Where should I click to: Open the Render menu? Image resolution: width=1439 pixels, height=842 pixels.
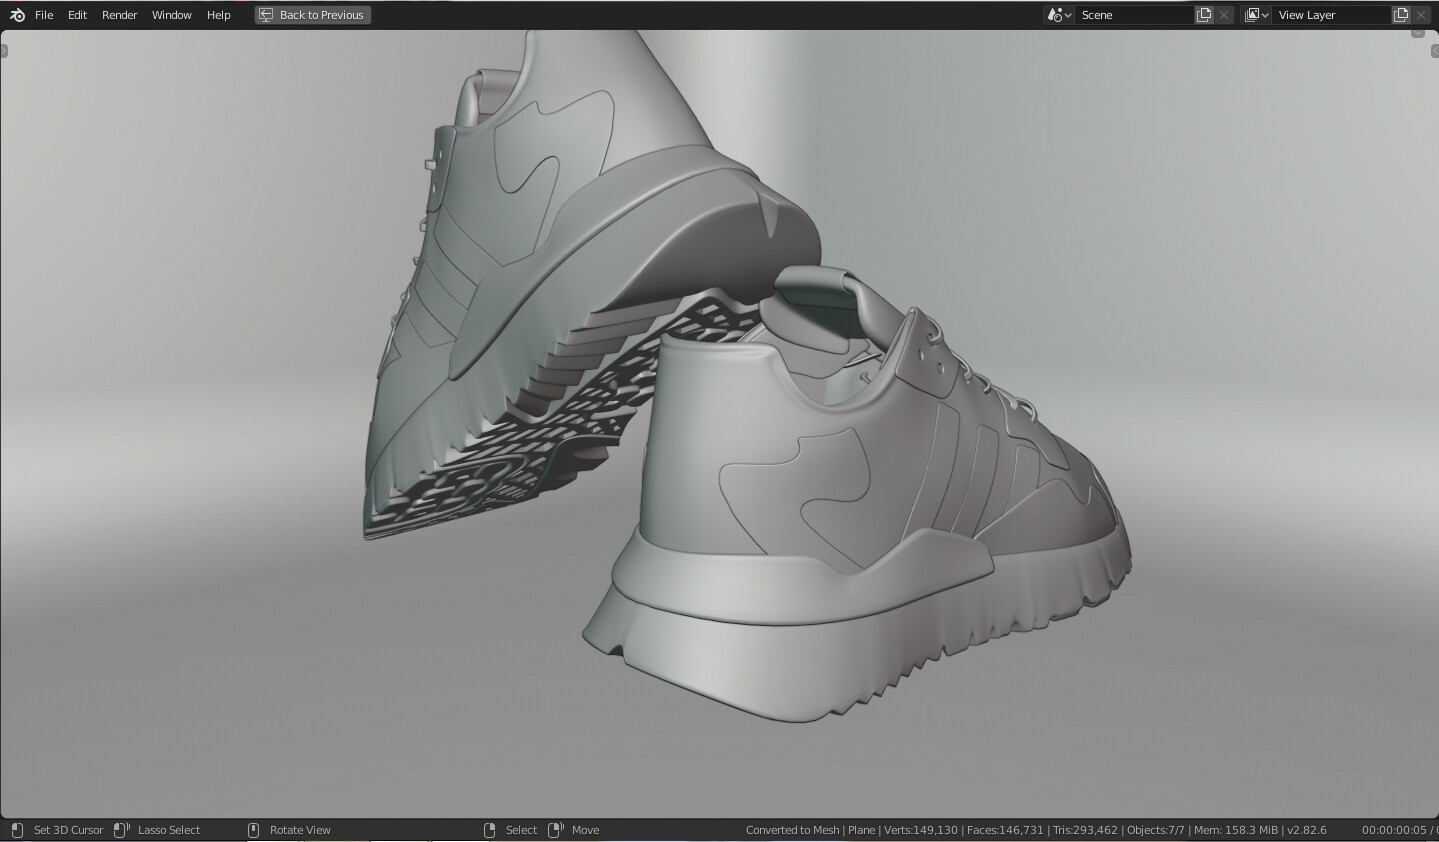(x=119, y=15)
